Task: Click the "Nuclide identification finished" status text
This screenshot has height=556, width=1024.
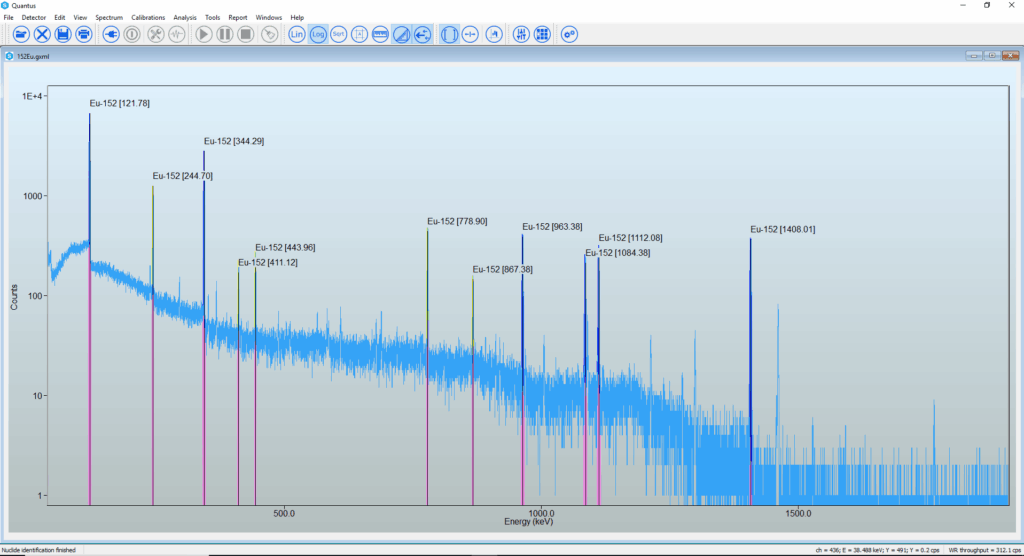Action: point(39,550)
